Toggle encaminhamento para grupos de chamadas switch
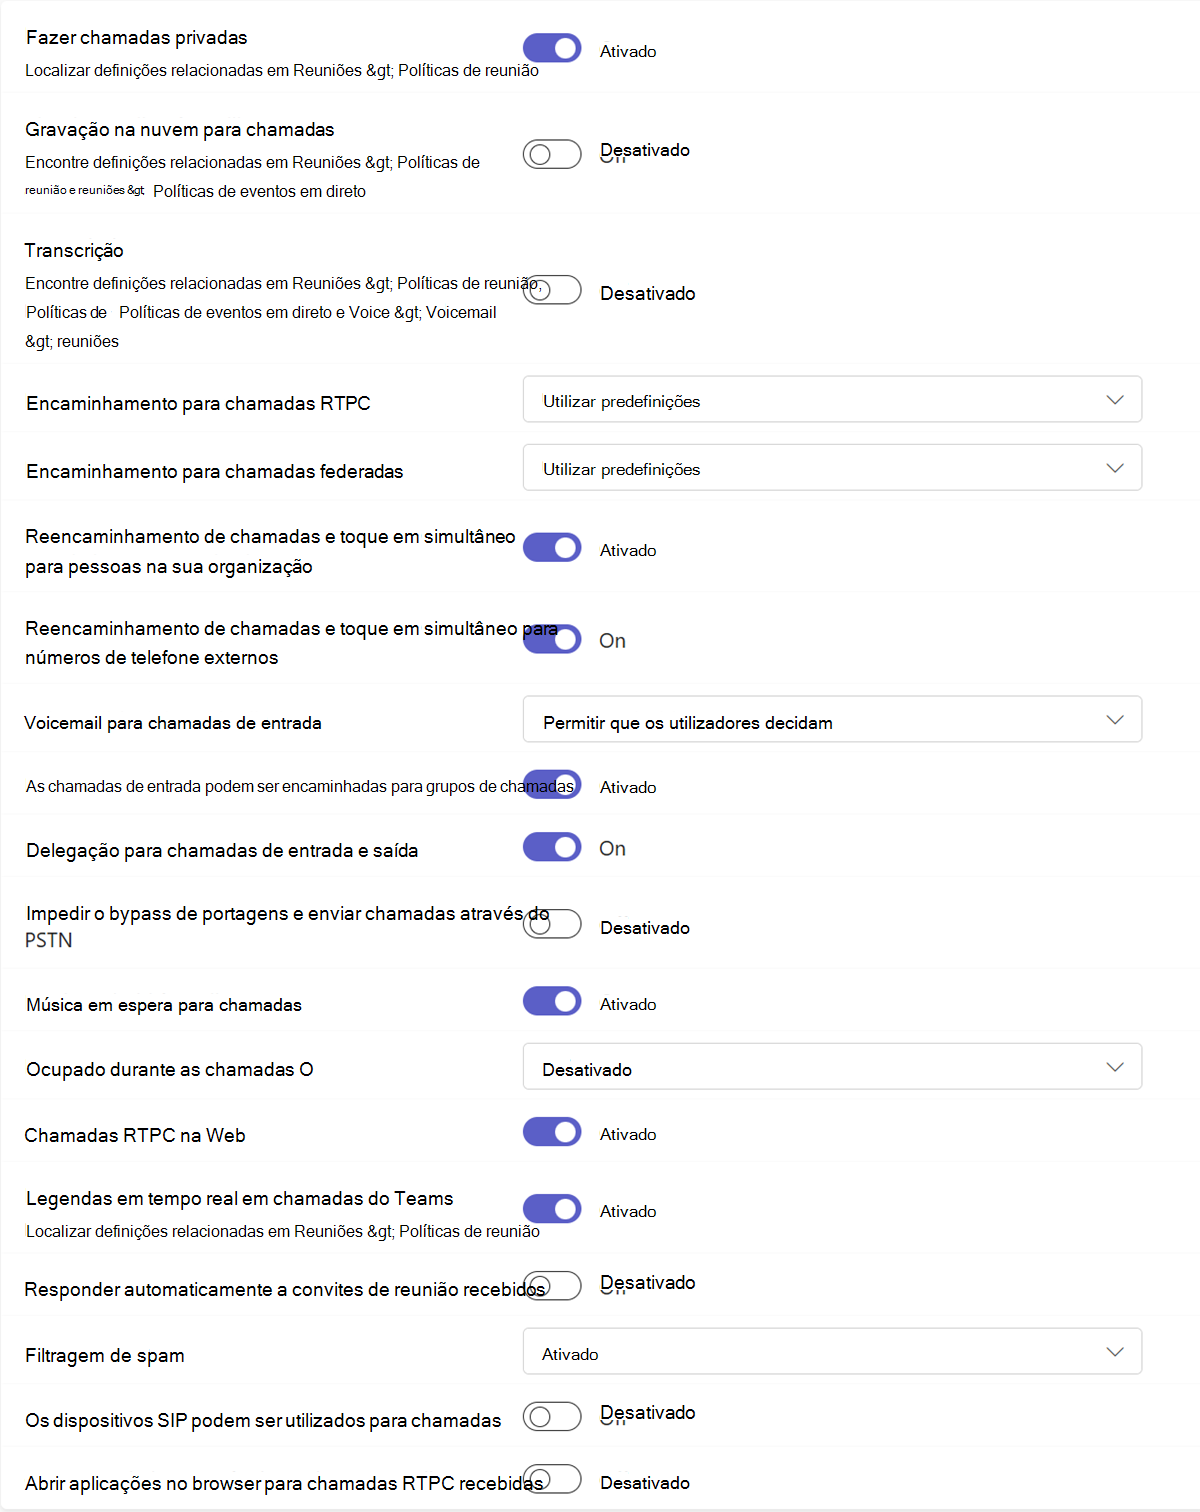The width and height of the screenshot is (1200, 1512). [x=552, y=785]
